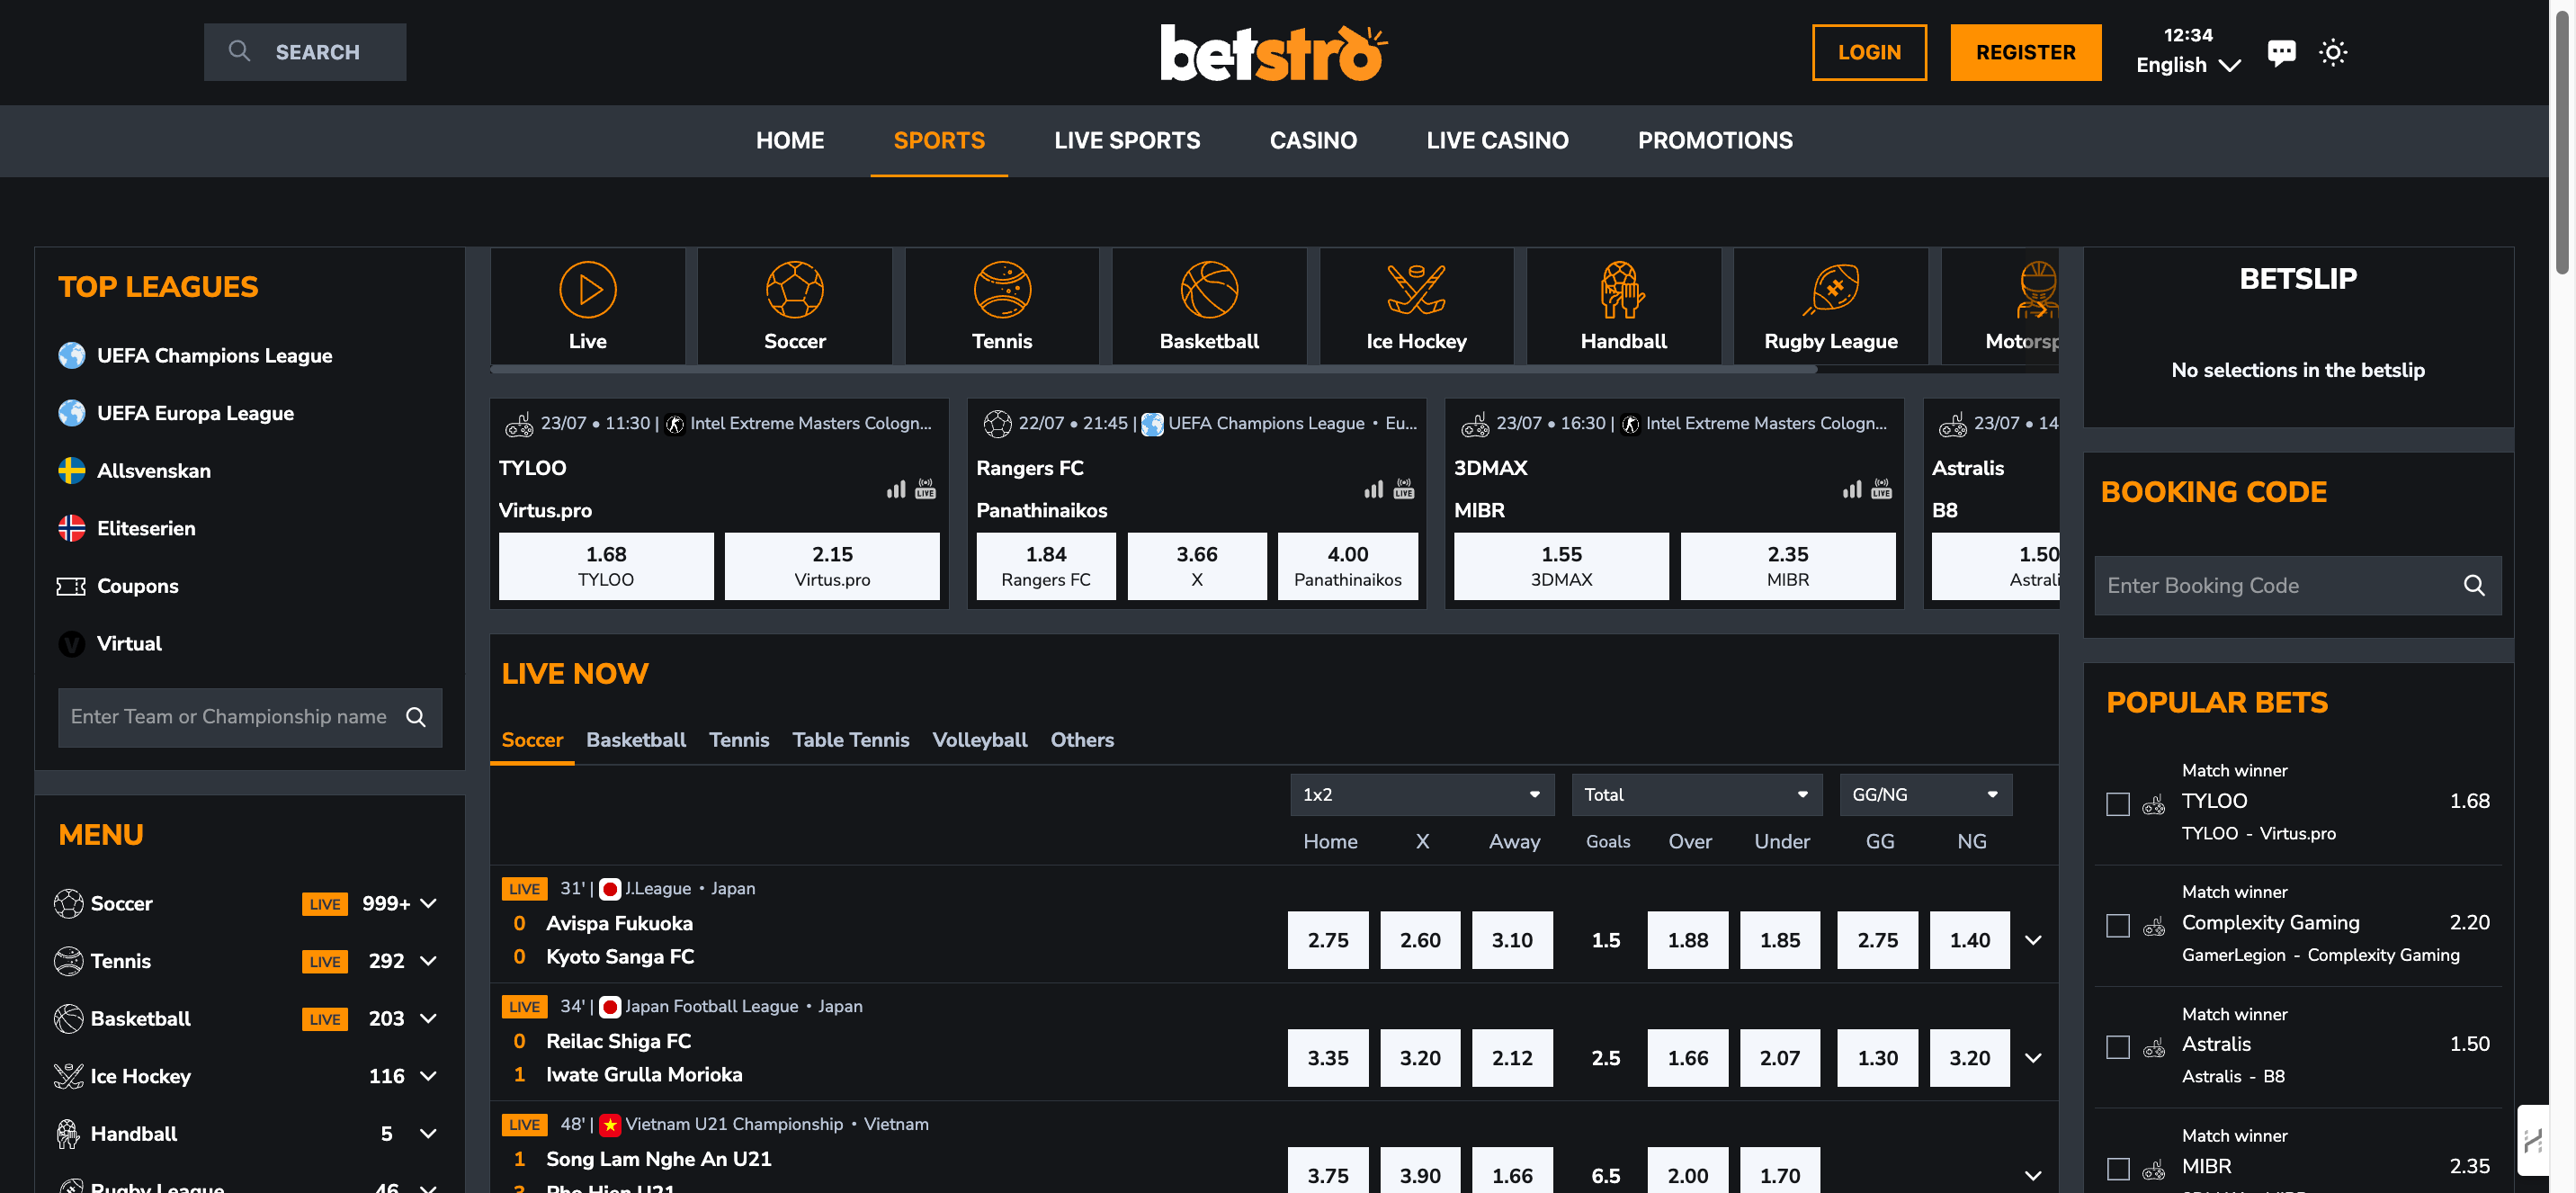
Task: Open UEFA Europa League link
Action: [x=195, y=413]
